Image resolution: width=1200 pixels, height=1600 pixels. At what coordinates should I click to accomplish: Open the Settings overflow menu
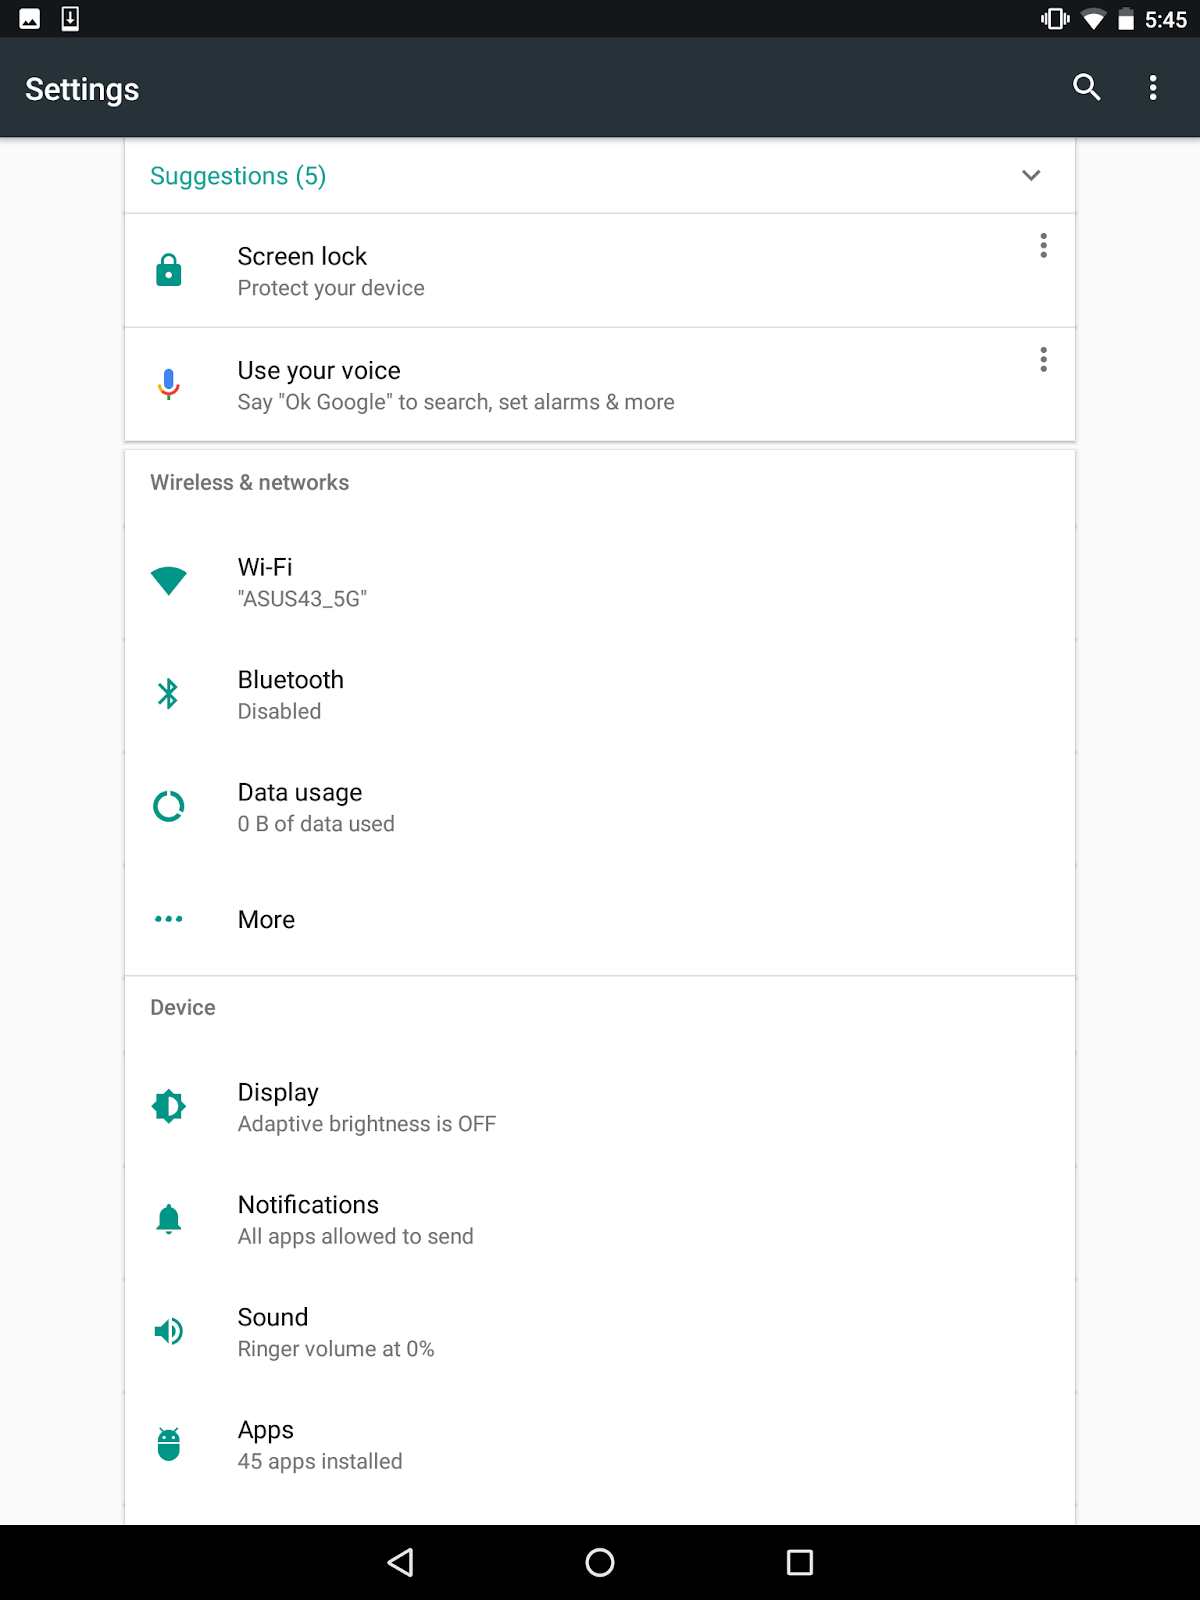1153,88
